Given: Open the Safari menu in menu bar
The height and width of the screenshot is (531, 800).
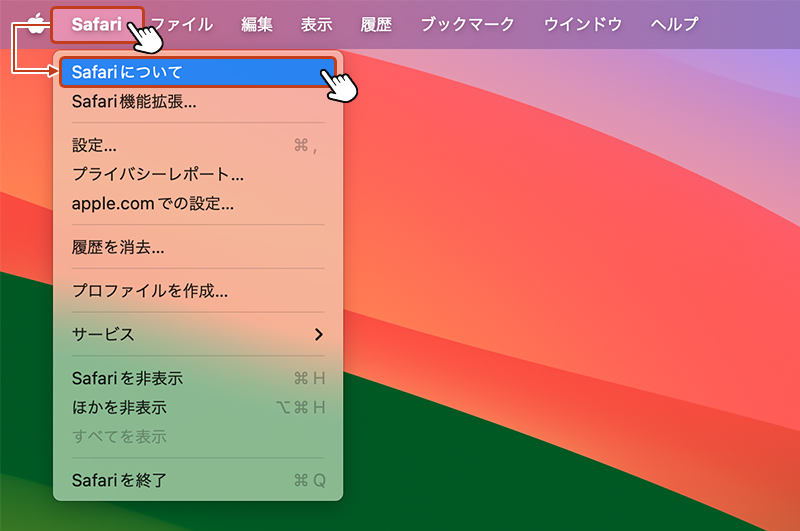Looking at the screenshot, I should click(97, 24).
